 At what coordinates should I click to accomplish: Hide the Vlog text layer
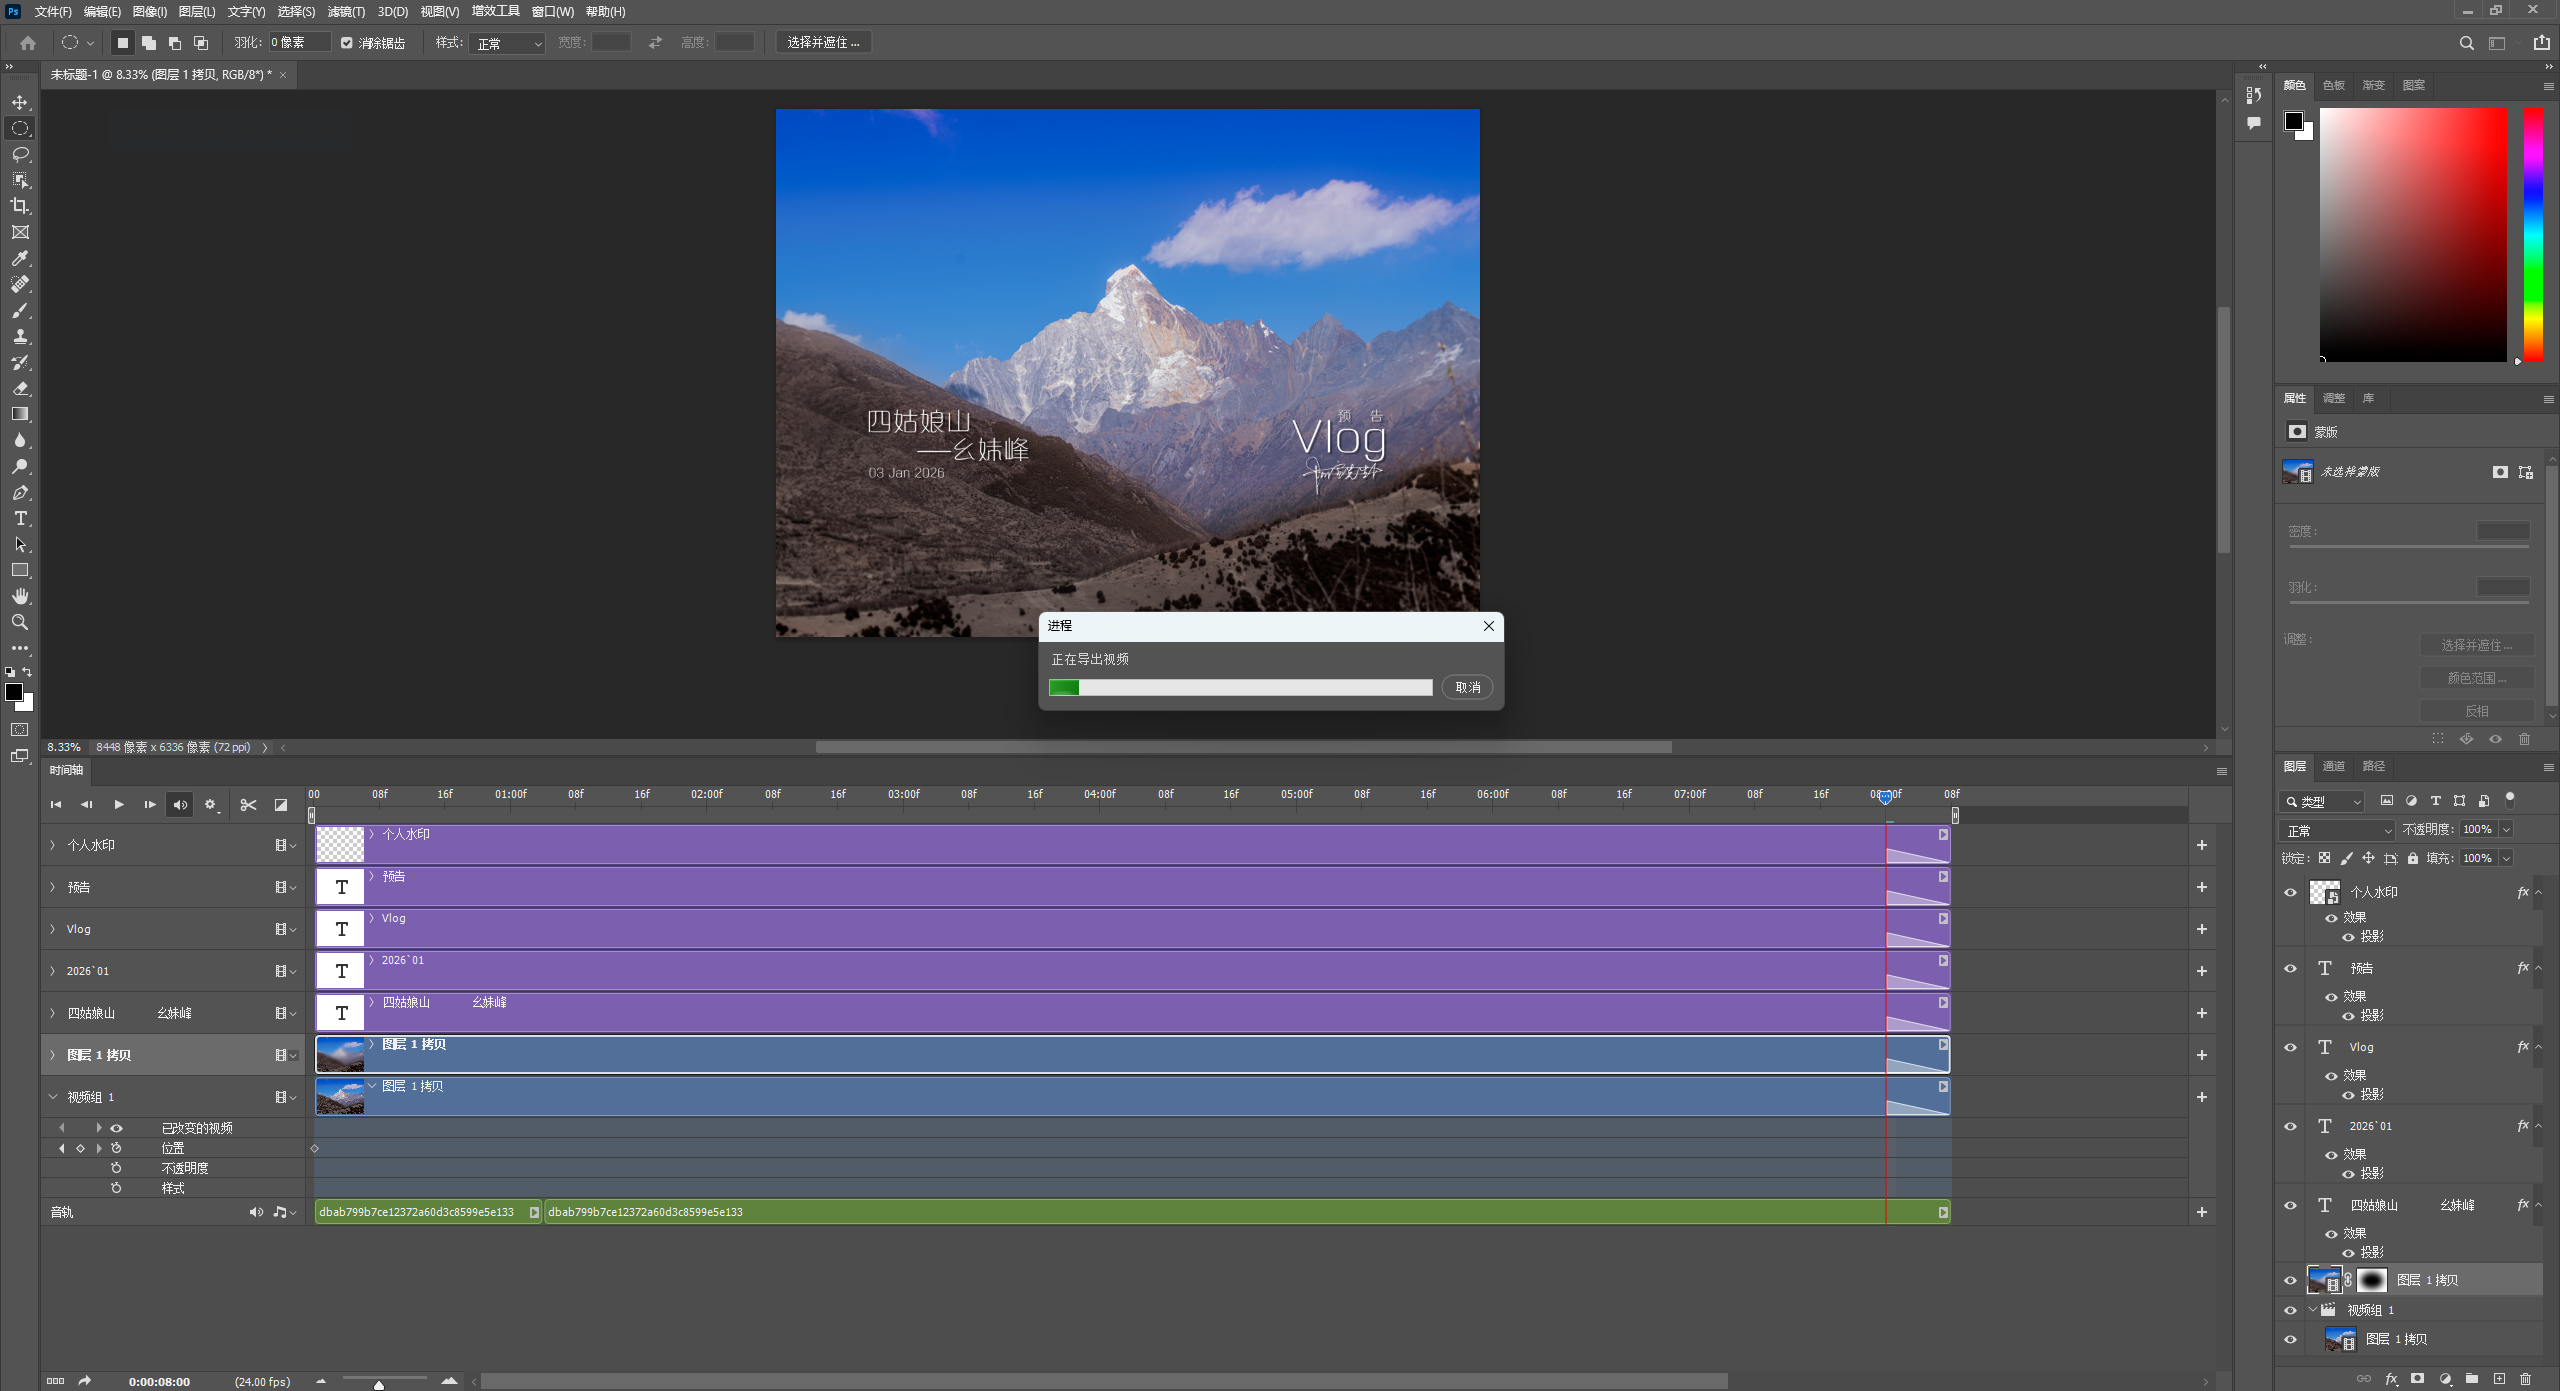coord(2290,1047)
